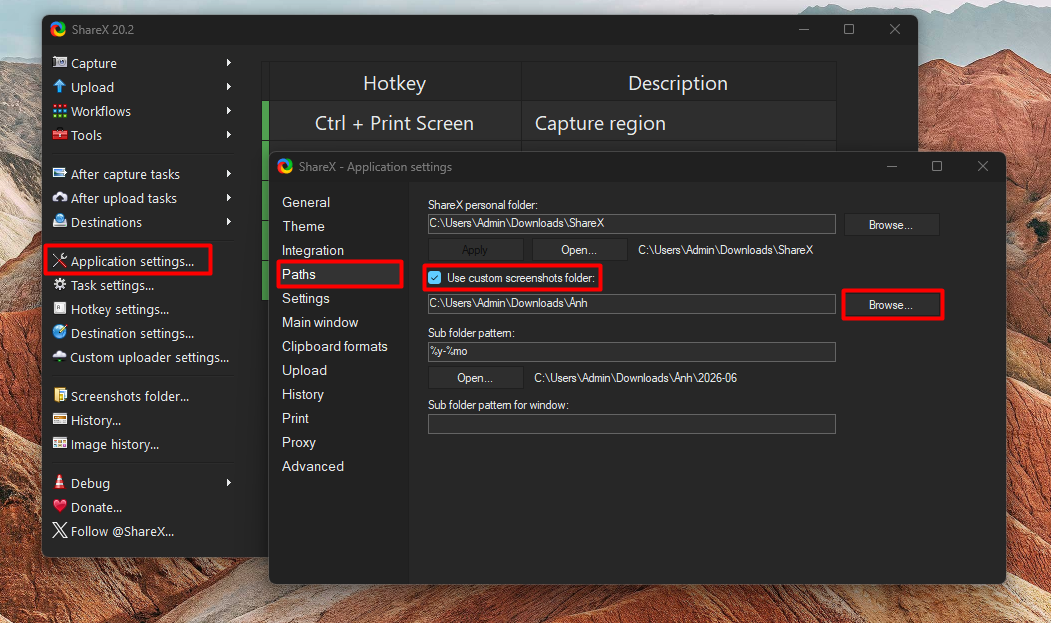The height and width of the screenshot is (623, 1051).
Task: Open the Advanced settings tab
Action: point(312,466)
